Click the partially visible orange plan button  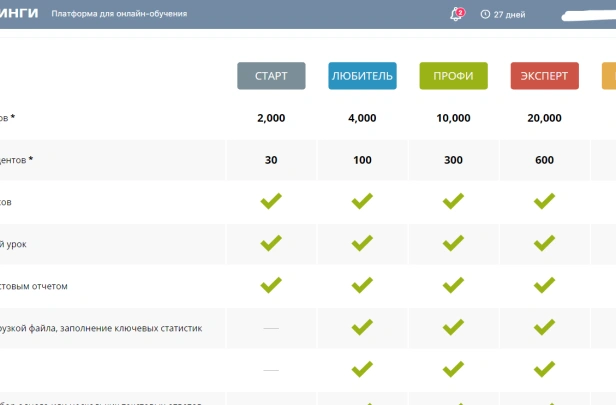[x=608, y=76]
